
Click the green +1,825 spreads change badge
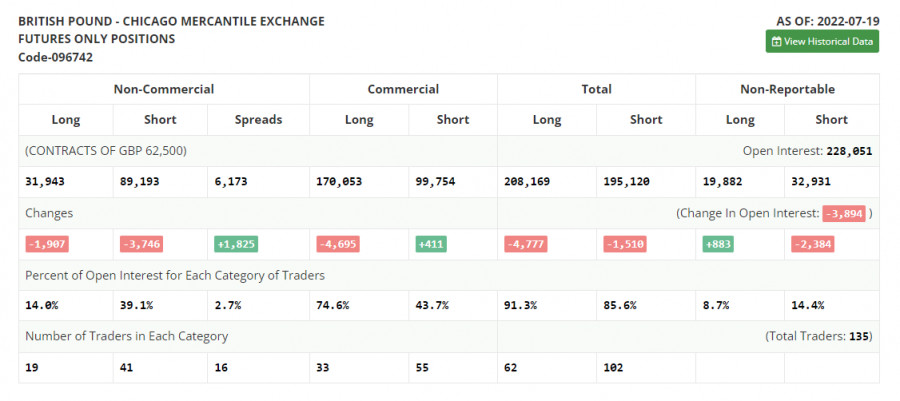(x=237, y=244)
